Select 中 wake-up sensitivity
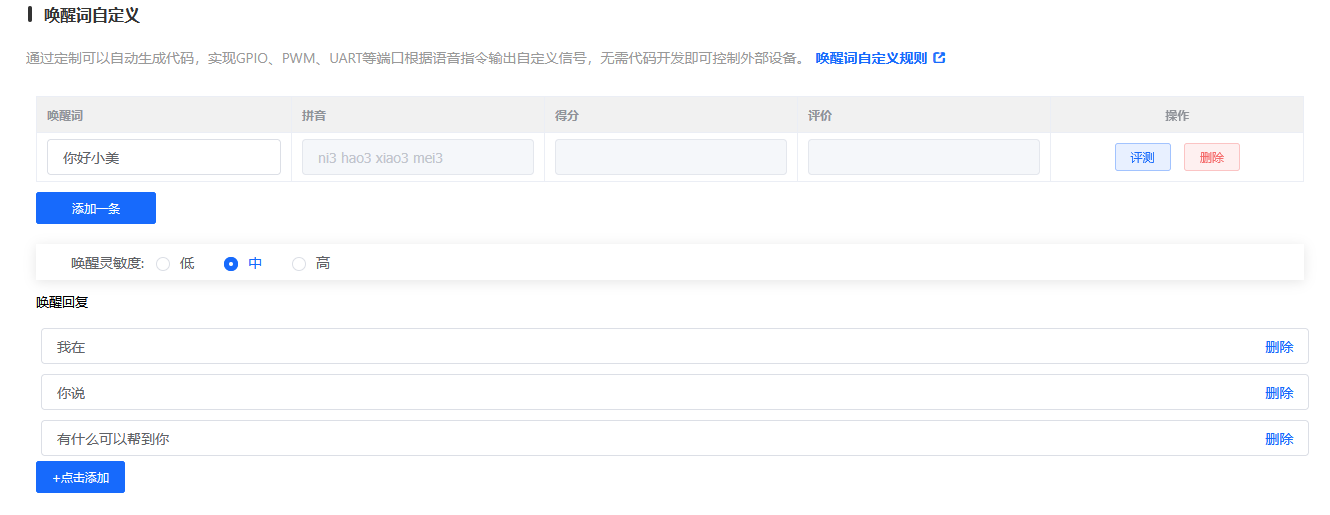Screen dimensions: 1330x515 (x=231, y=264)
